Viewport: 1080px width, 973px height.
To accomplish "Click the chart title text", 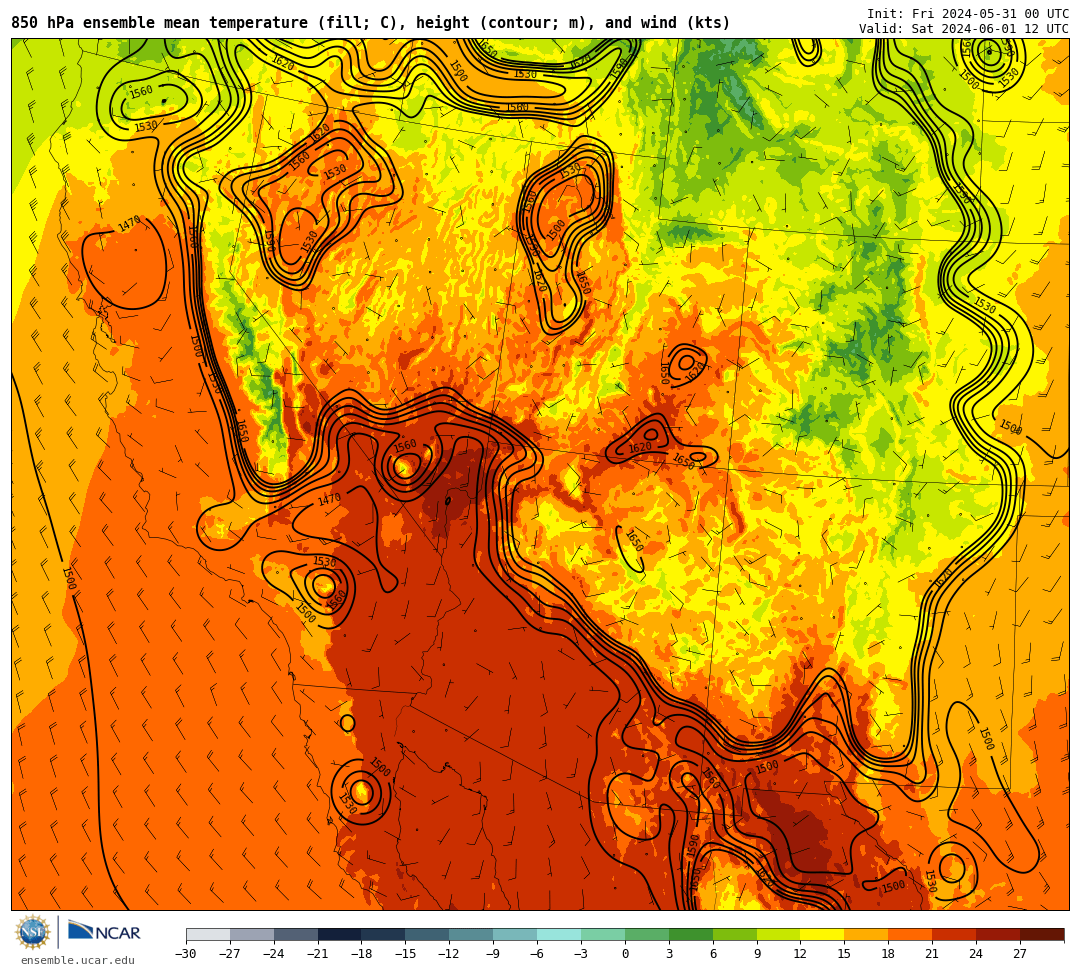I will pyautogui.click(x=371, y=23).
